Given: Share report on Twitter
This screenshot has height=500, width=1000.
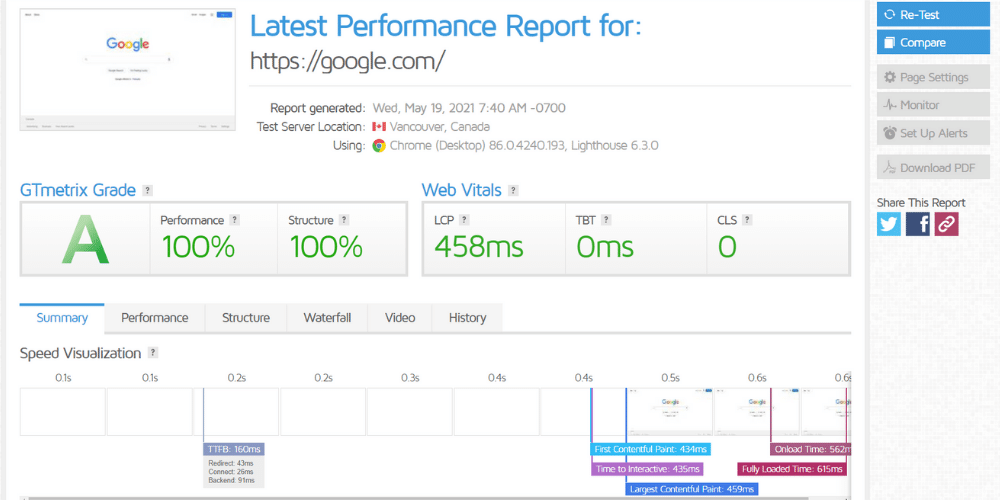Looking at the screenshot, I should pos(889,224).
